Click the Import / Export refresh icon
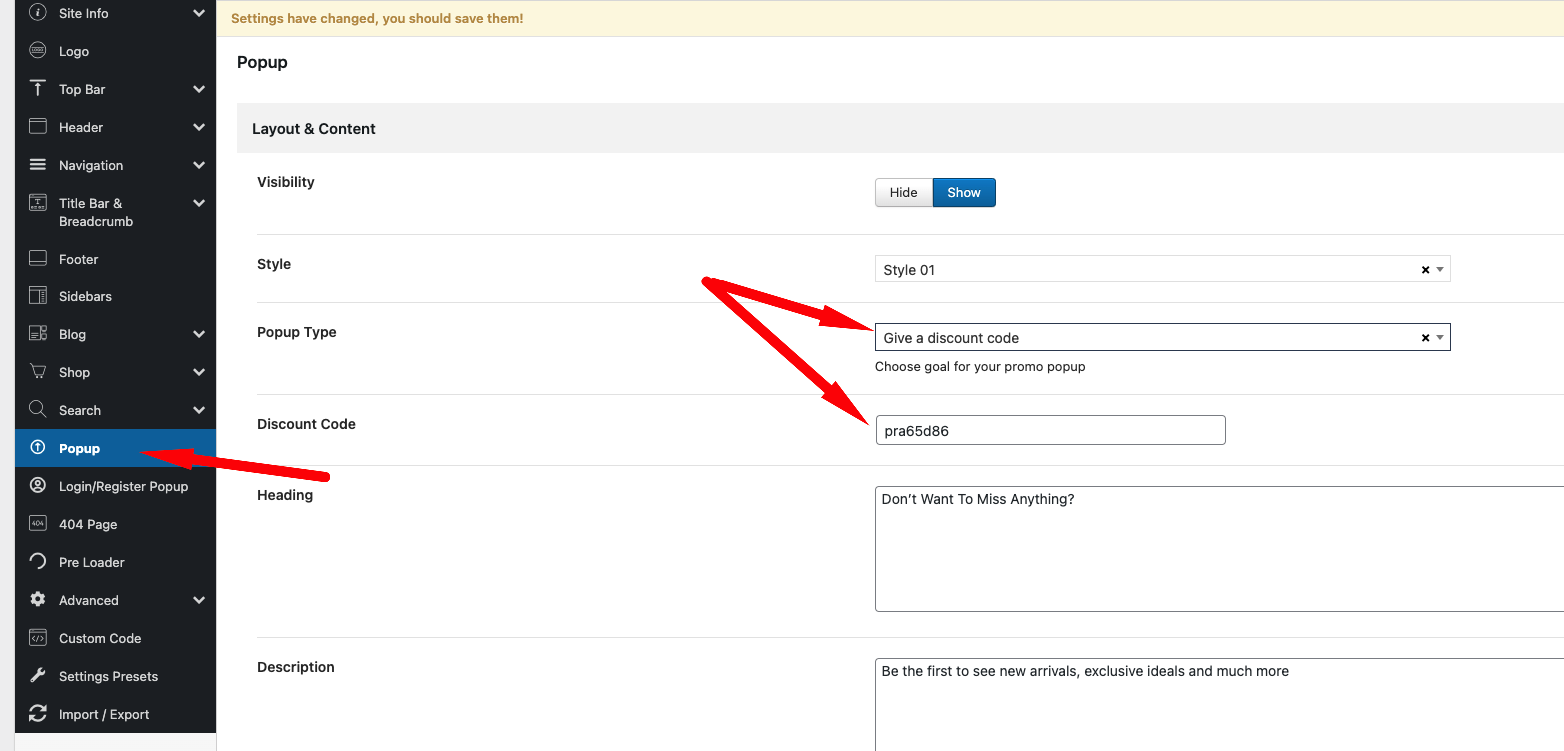The width and height of the screenshot is (1564, 751). (38, 714)
